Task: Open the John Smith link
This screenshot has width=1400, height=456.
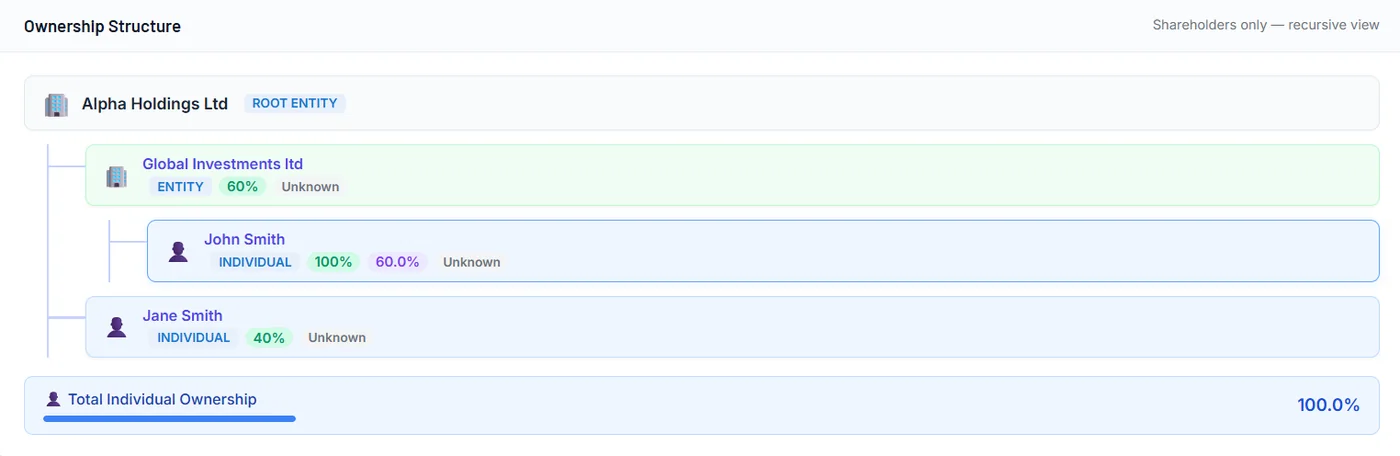Action: [x=244, y=239]
